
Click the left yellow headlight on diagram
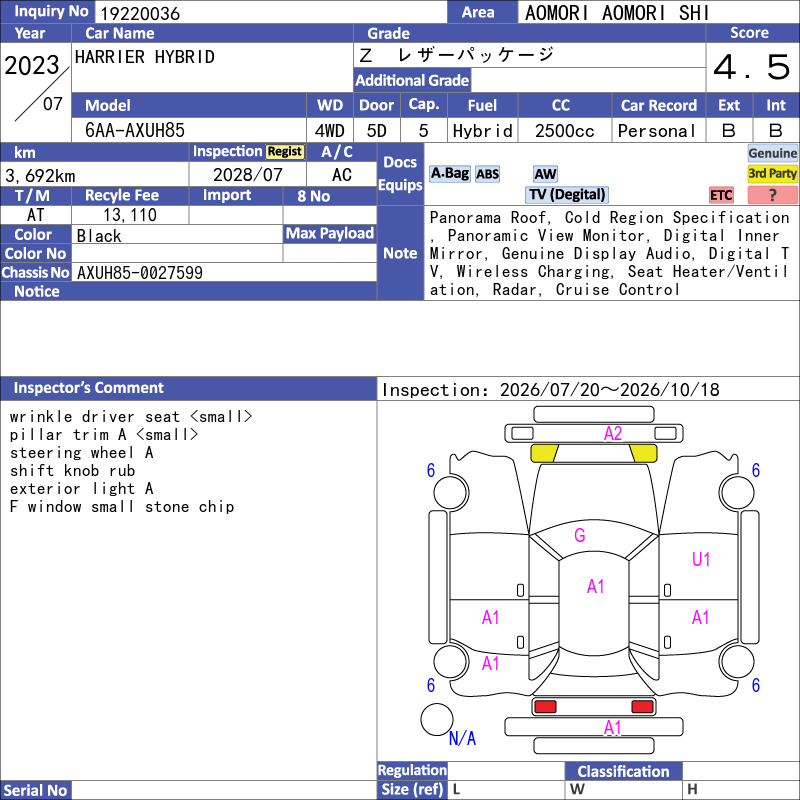click(x=544, y=453)
